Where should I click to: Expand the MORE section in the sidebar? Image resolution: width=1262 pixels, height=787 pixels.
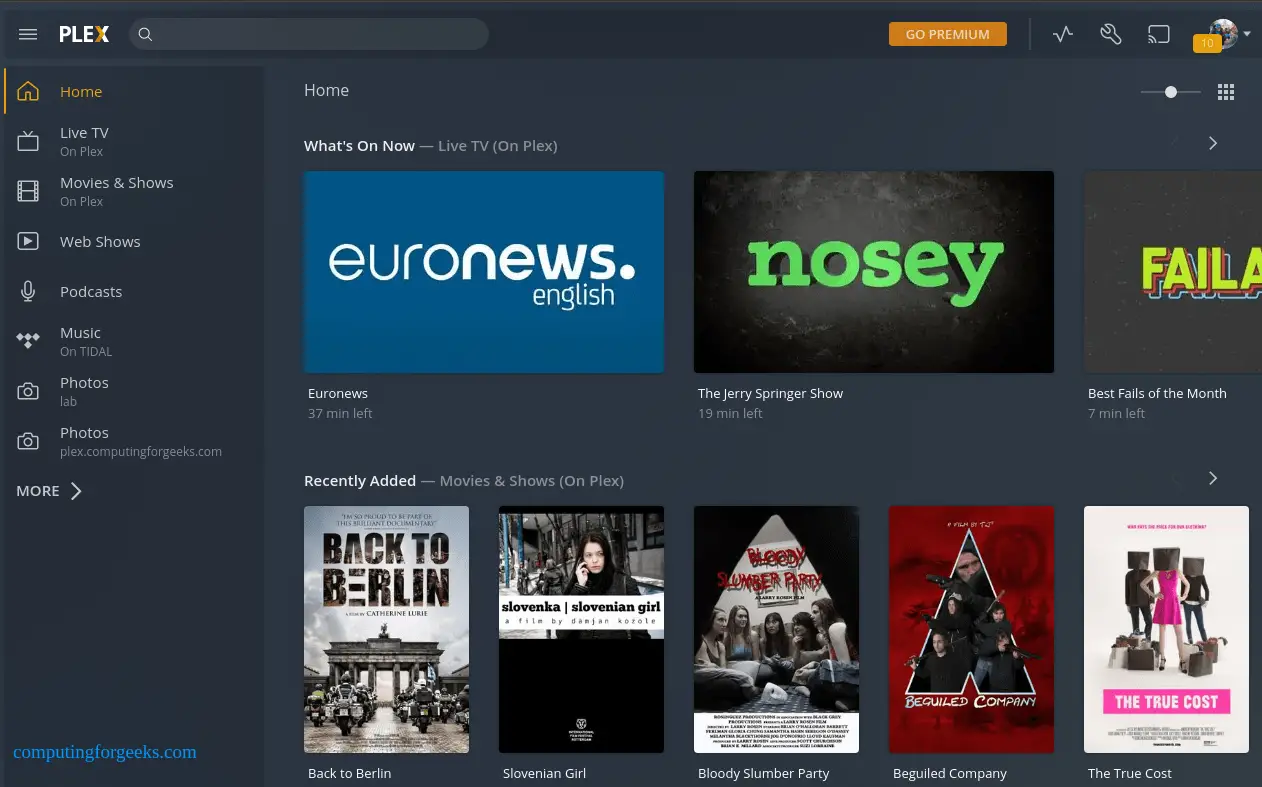click(x=48, y=490)
